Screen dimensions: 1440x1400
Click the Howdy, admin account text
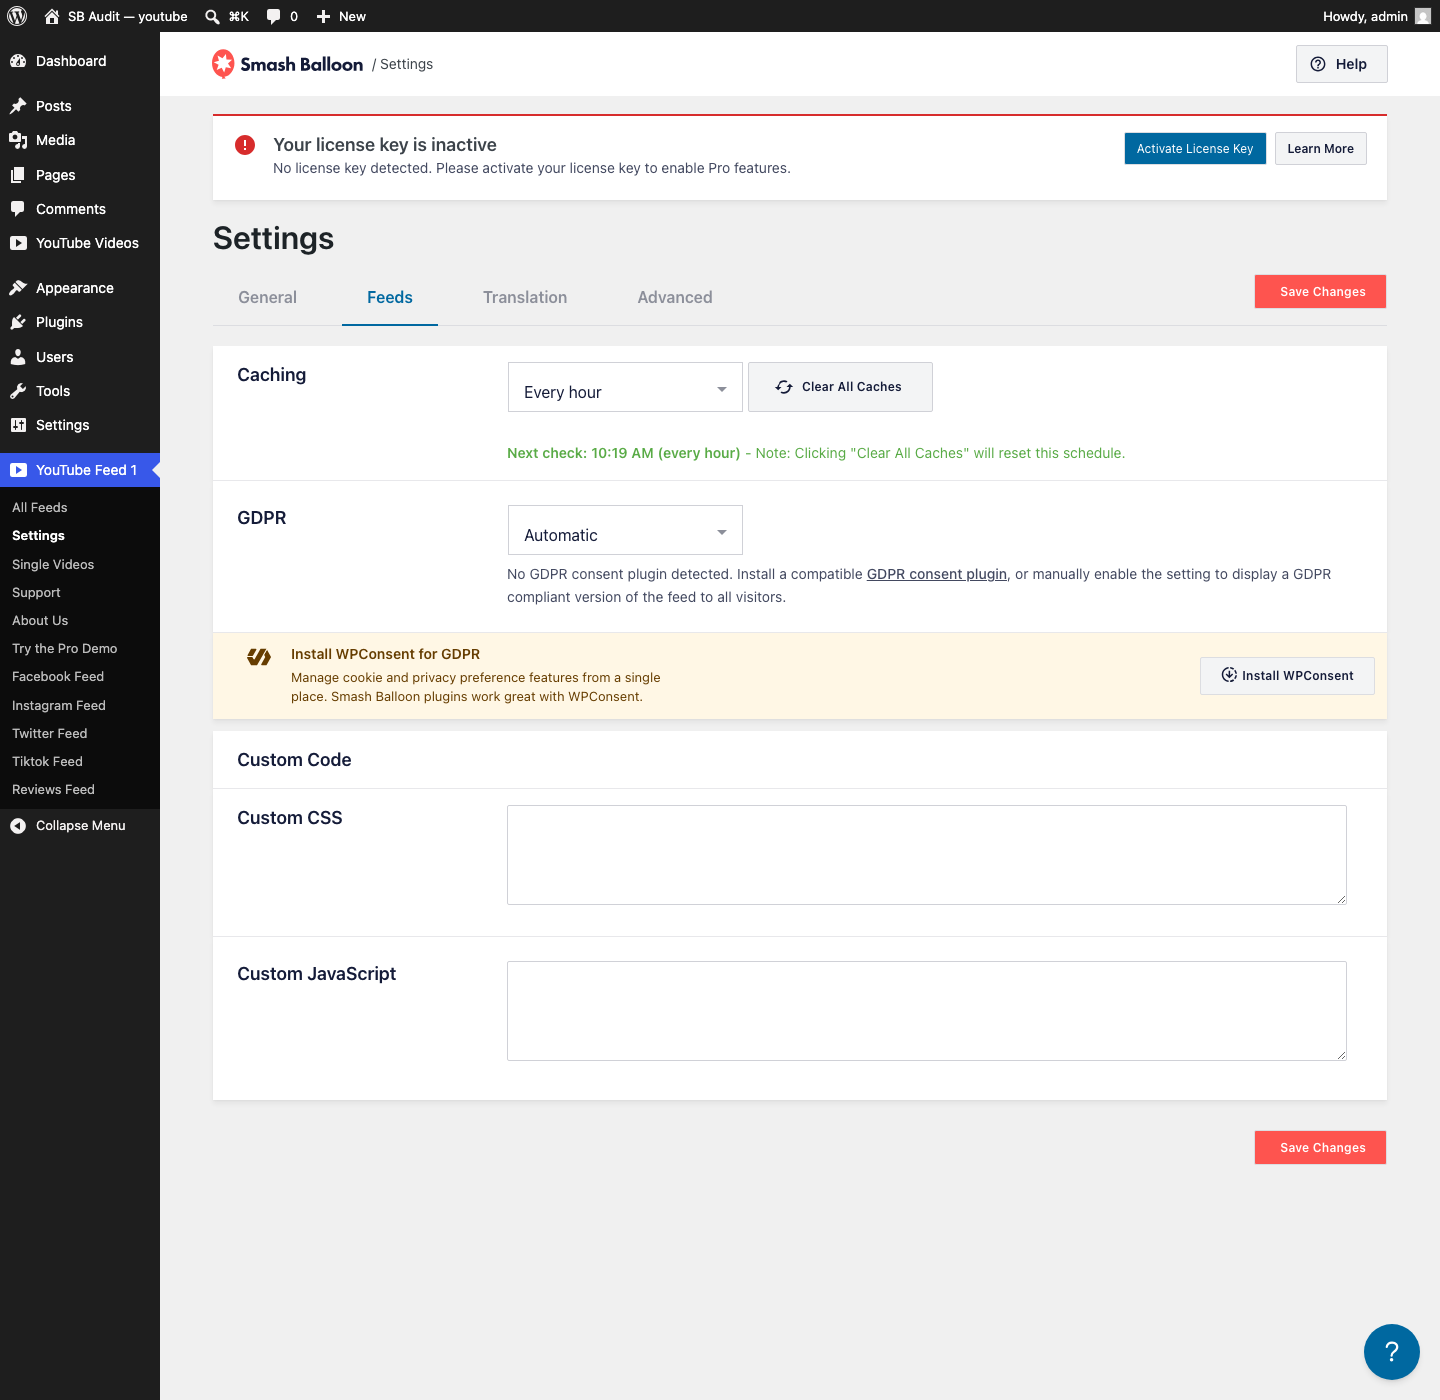1365,16
